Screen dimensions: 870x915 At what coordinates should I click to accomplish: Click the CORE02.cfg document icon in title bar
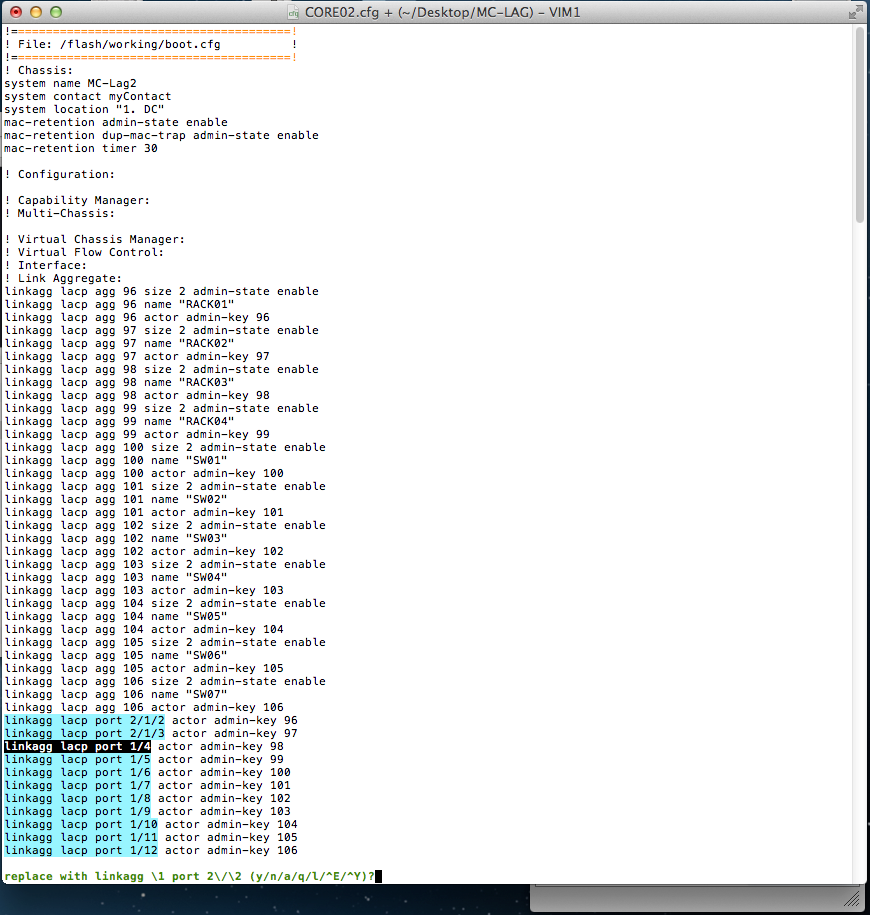[293, 12]
